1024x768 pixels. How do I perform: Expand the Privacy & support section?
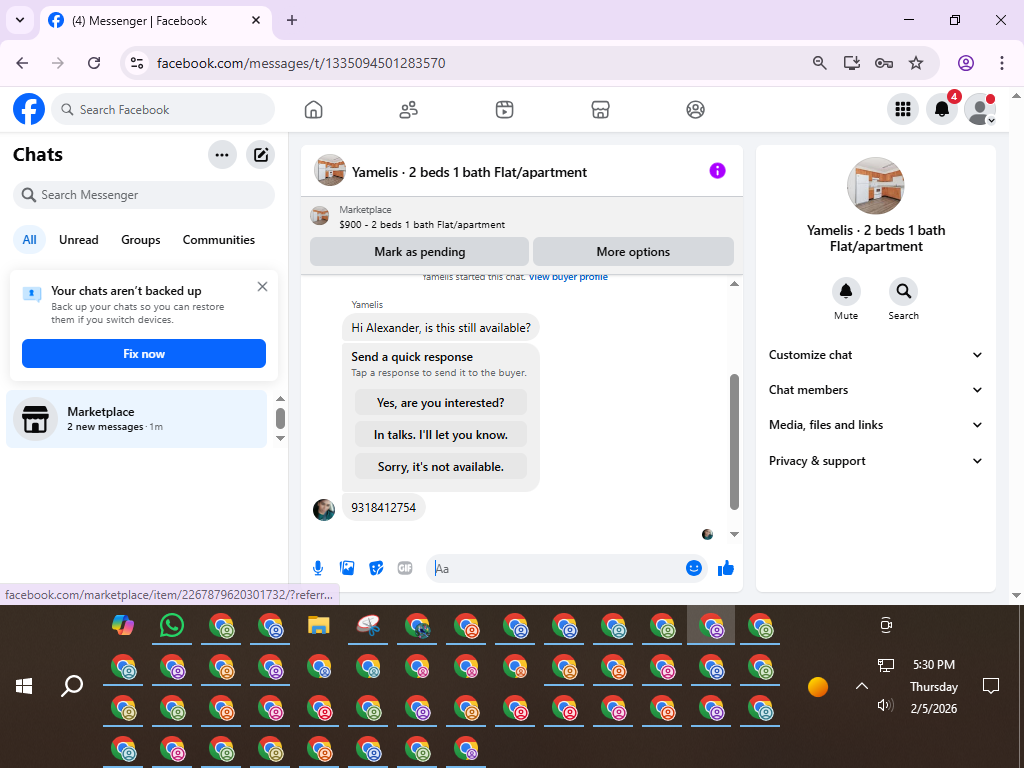[x=876, y=461]
